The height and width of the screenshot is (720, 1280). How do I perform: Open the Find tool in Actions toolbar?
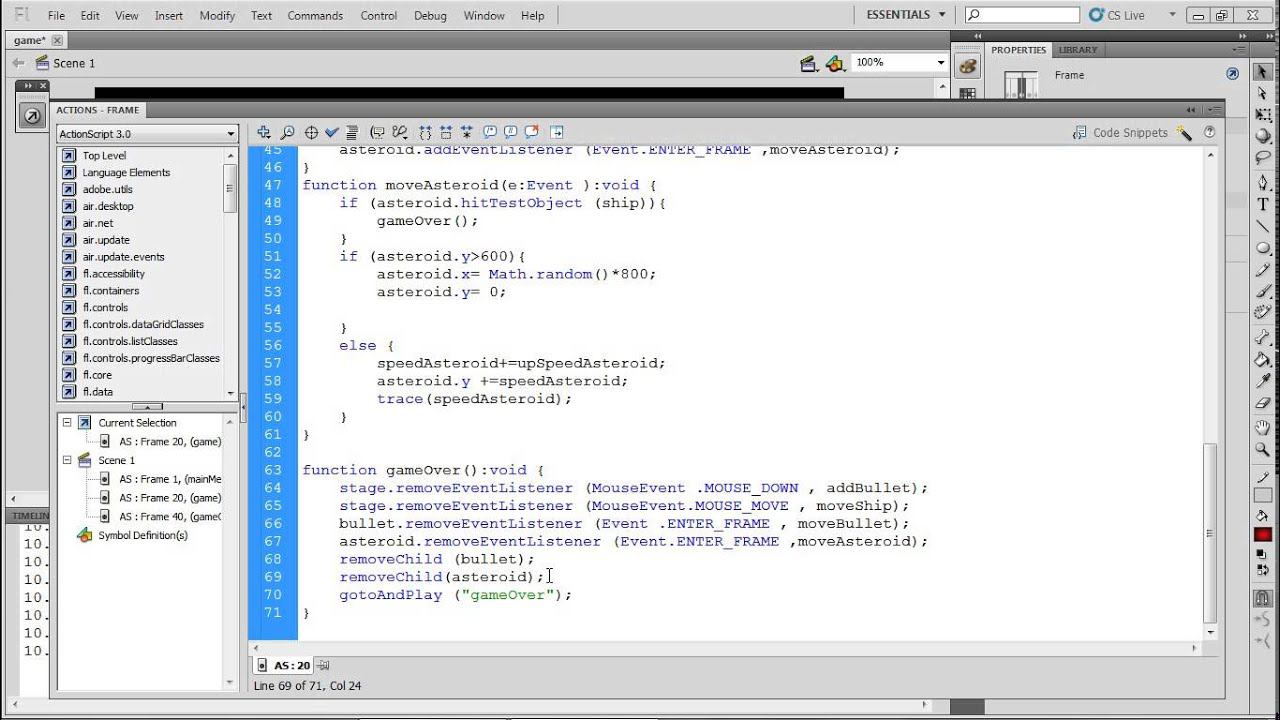287,132
